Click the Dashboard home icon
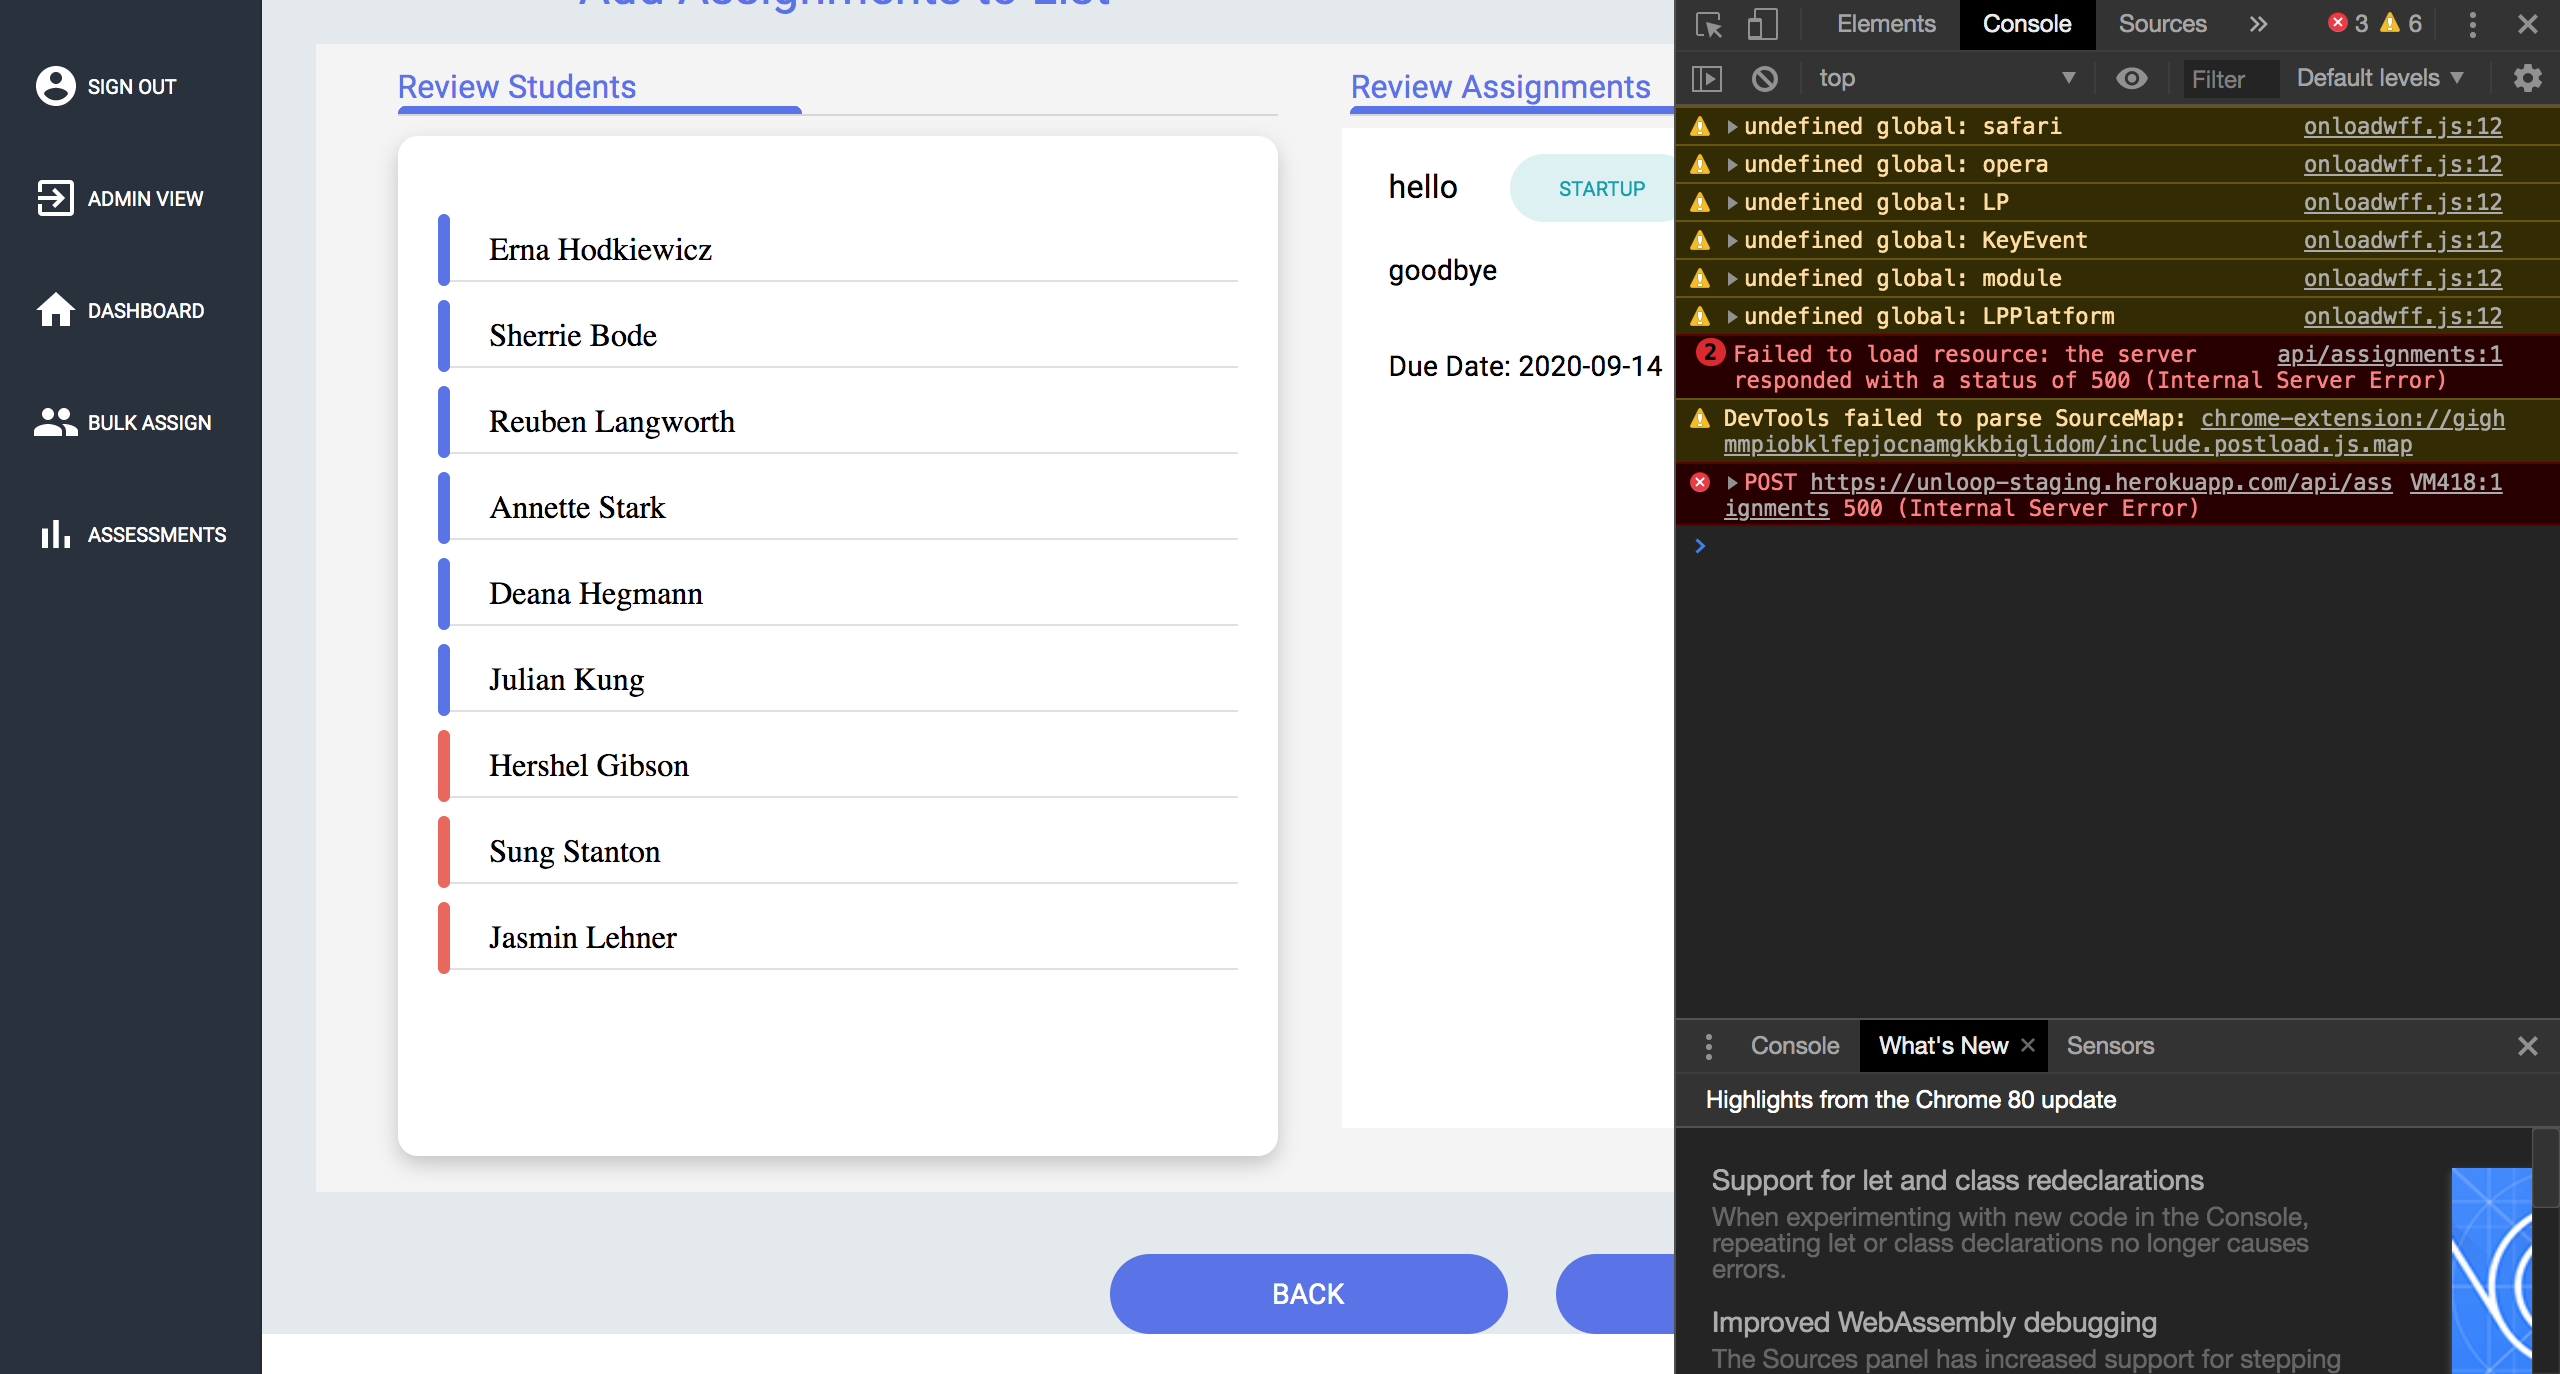Screen dimensions: 2560x1374 [55, 310]
